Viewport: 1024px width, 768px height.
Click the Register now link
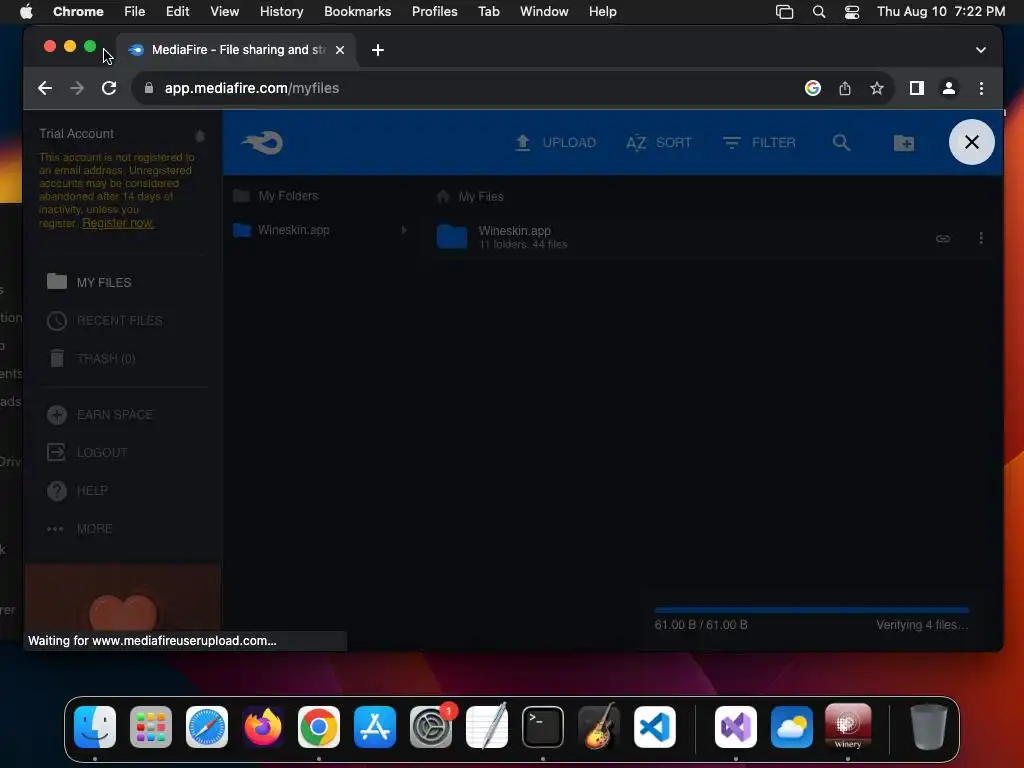click(x=118, y=223)
